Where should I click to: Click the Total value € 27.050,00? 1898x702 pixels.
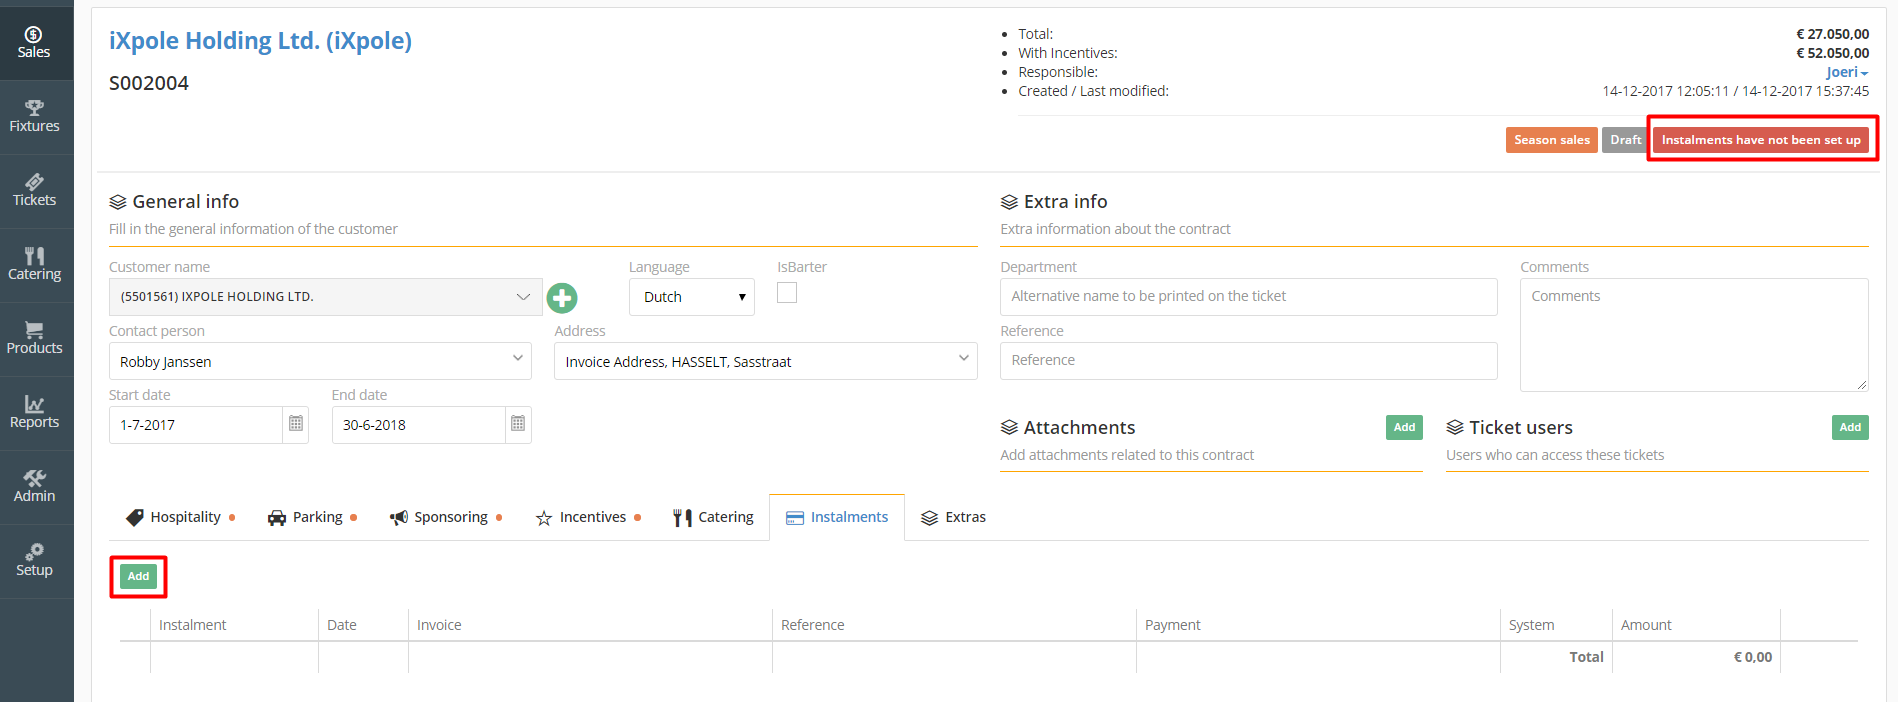1832,34
